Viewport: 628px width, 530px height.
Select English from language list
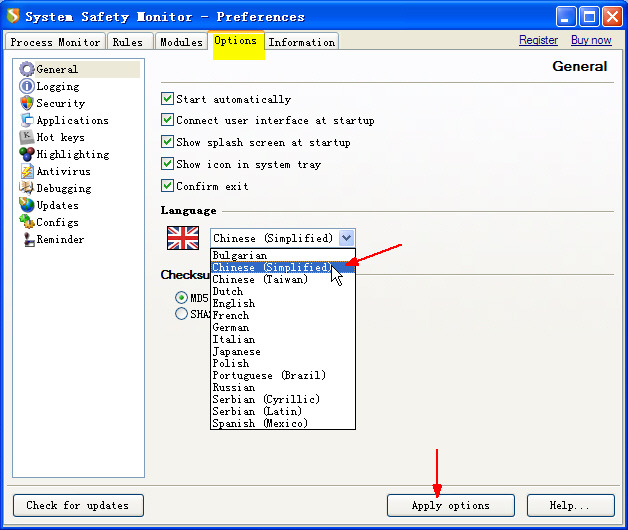click(283, 303)
